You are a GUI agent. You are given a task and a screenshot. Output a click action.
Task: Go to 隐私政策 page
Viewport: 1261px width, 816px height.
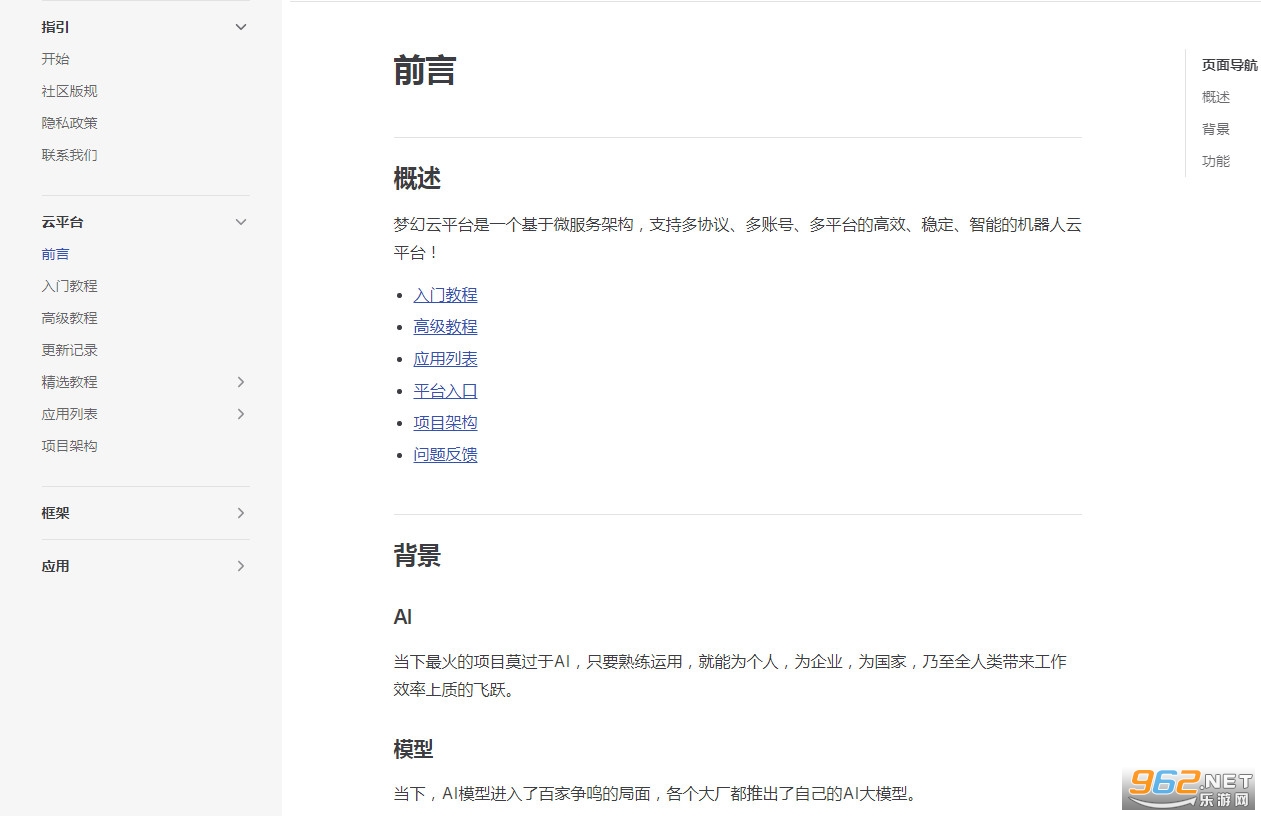70,123
